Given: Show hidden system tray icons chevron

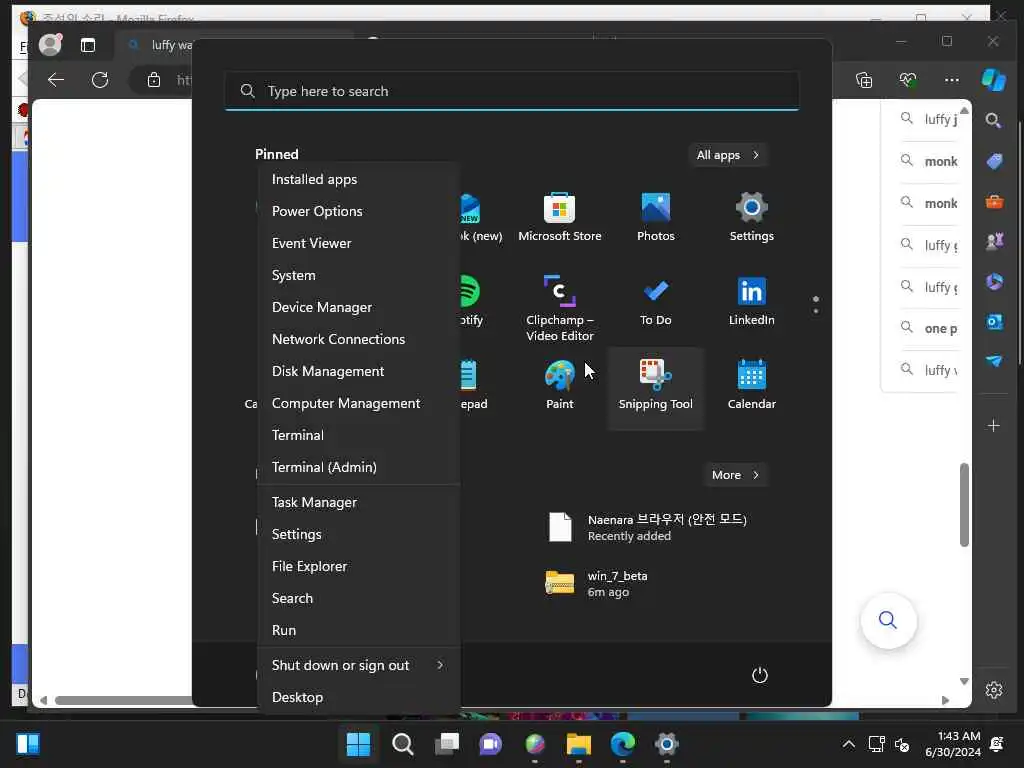Looking at the screenshot, I should click(848, 744).
